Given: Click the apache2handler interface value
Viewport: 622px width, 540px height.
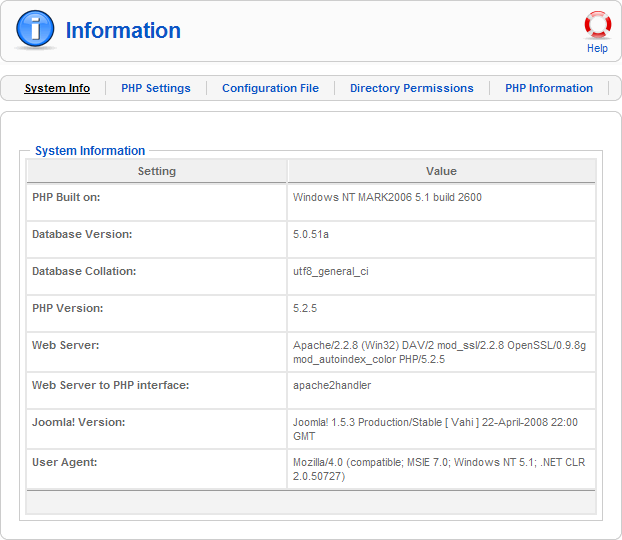Looking at the screenshot, I should pyautogui.click(x=332, y=385).
